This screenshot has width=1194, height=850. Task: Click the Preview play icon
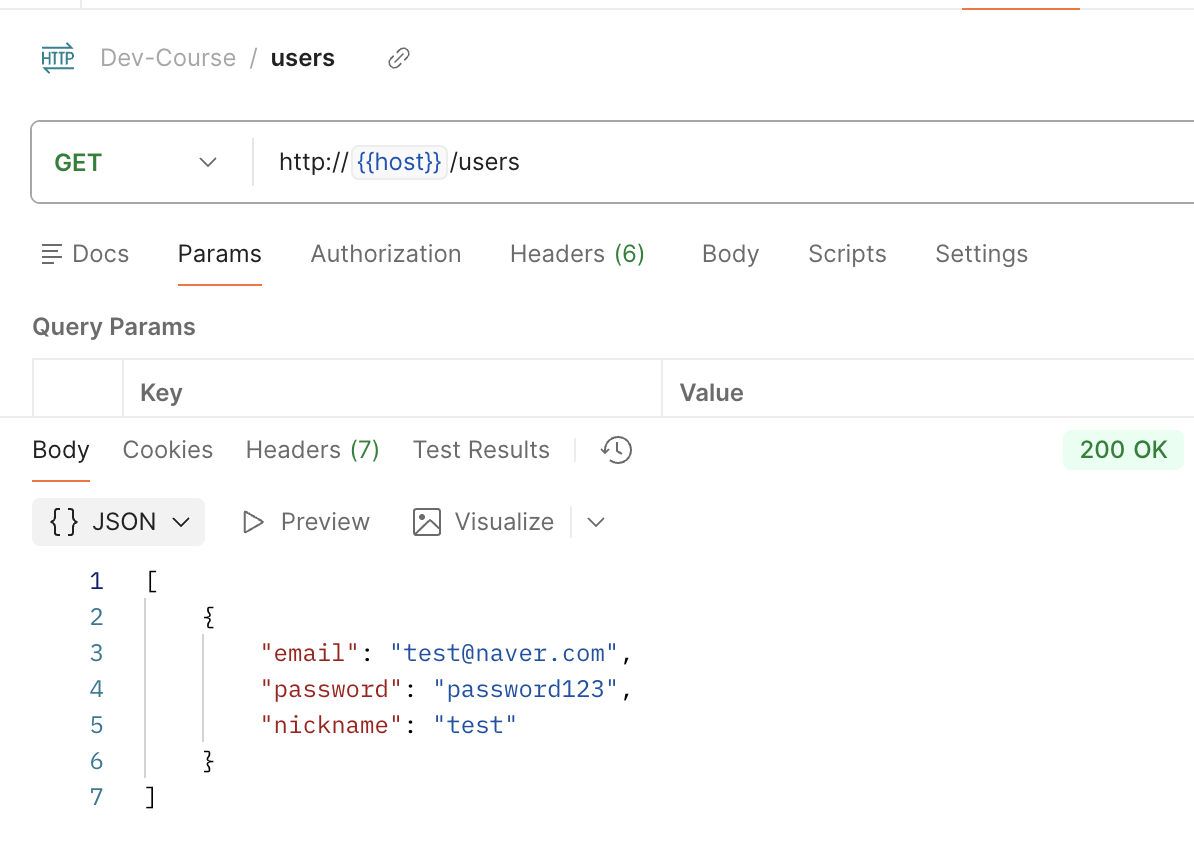click(254, 522)
